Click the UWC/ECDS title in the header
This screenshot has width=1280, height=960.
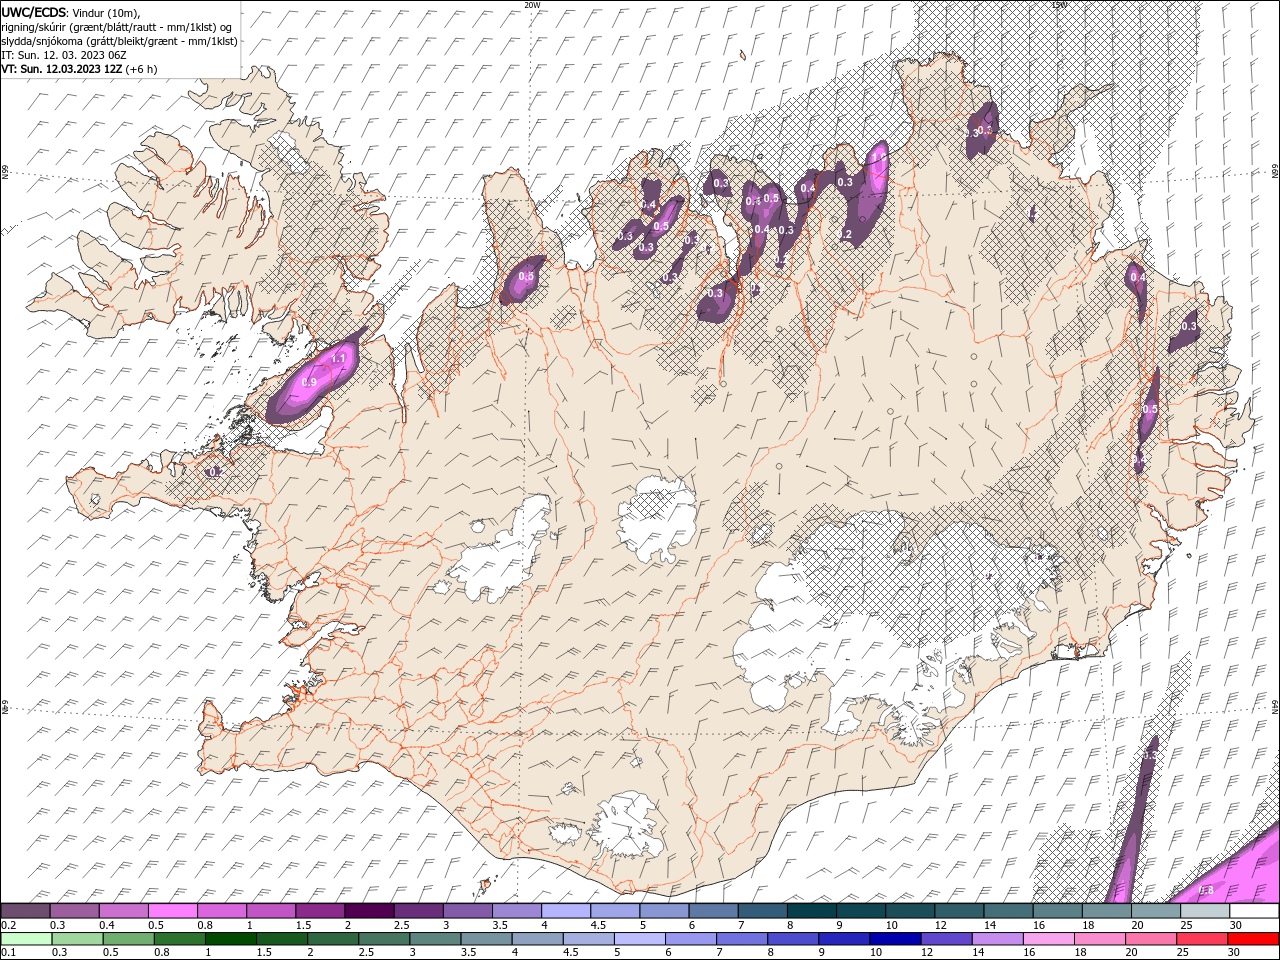[x=32, y=12]
